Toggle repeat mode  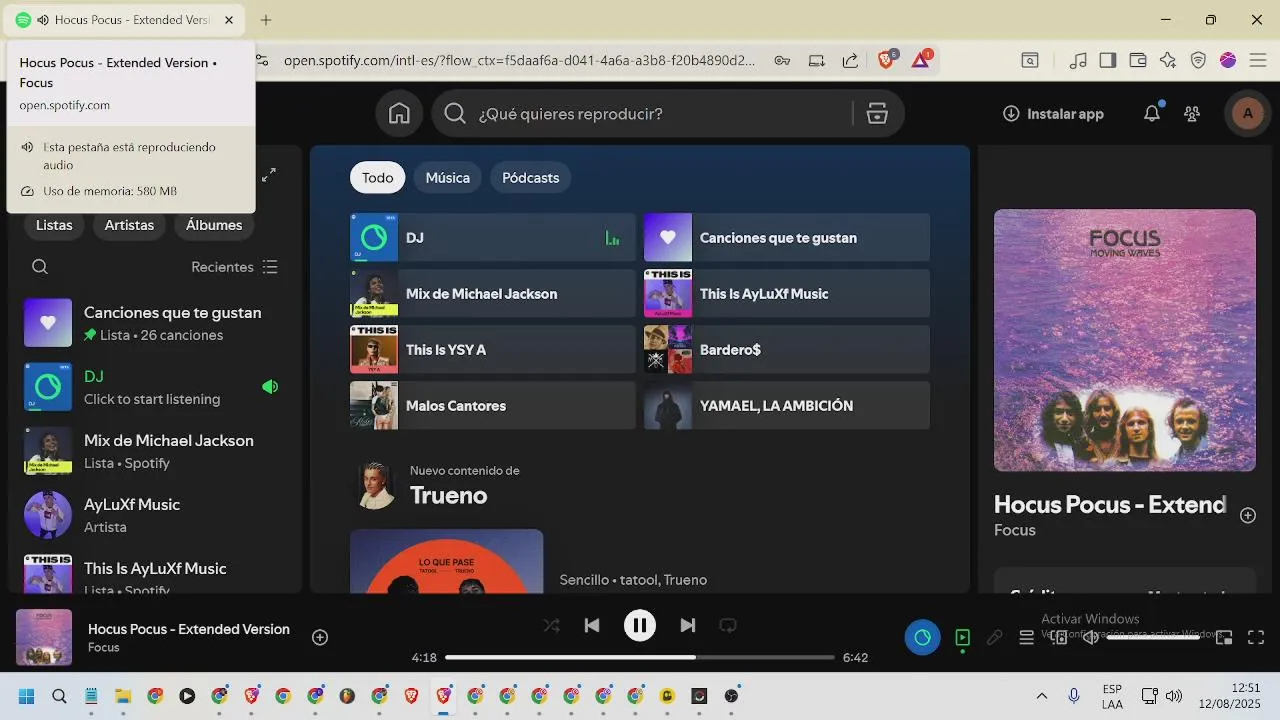[x=728, y=626]
